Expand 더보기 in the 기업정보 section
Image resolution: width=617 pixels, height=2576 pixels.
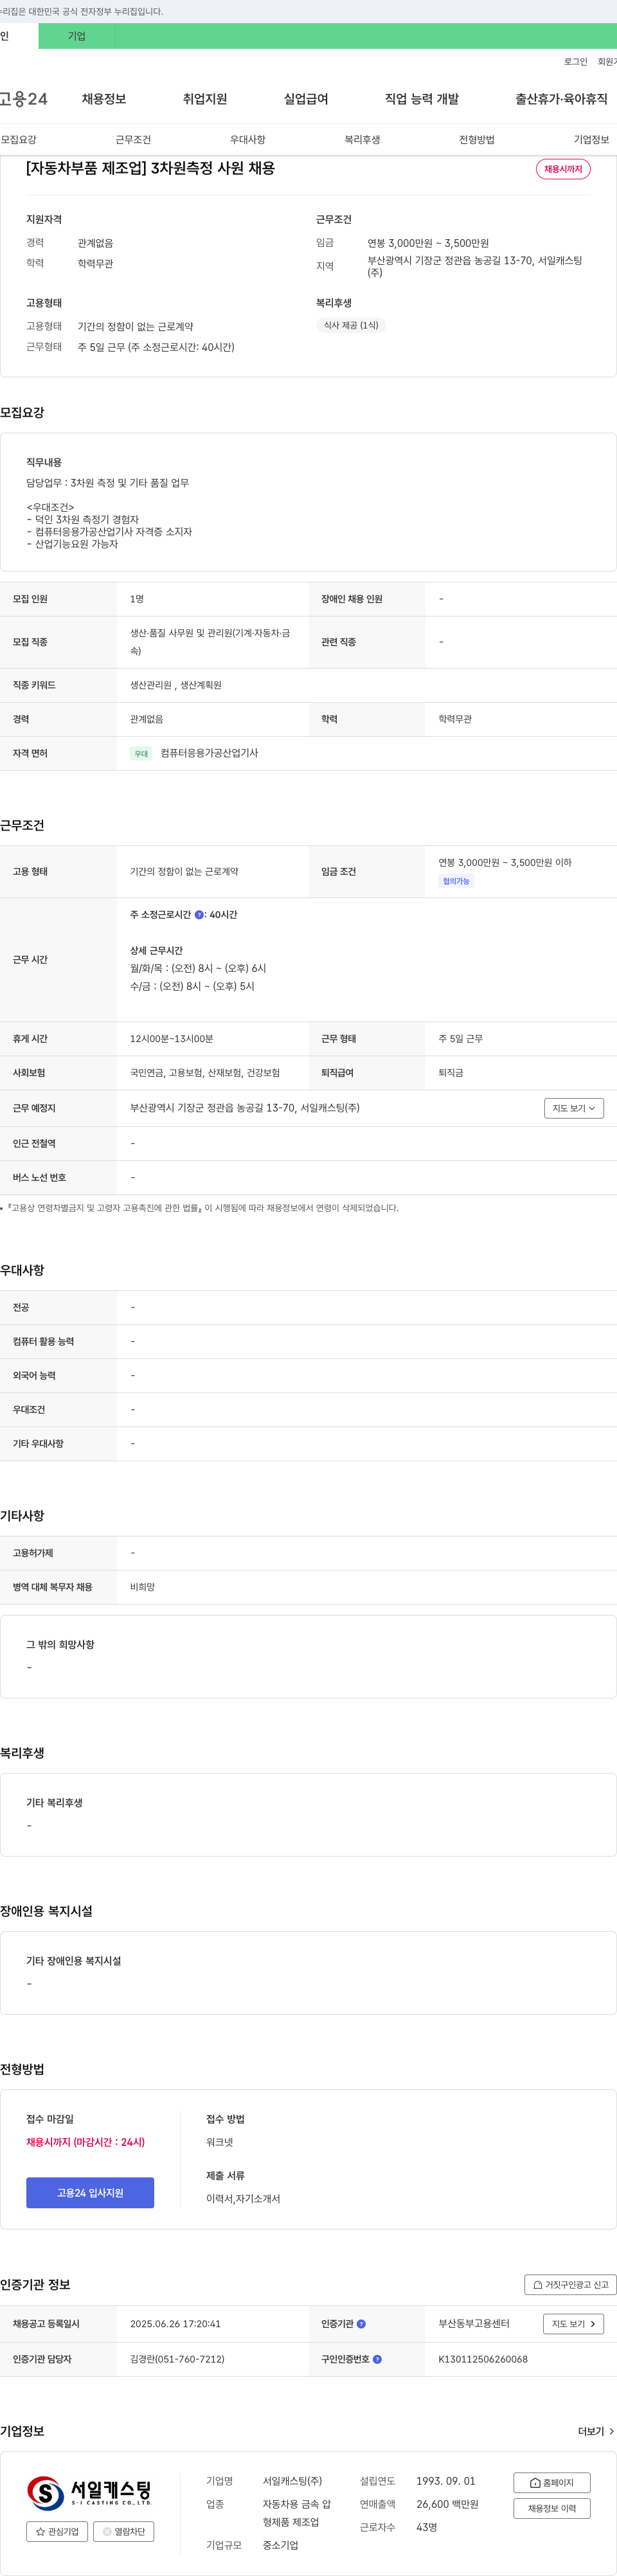(x=596, y=2431)
